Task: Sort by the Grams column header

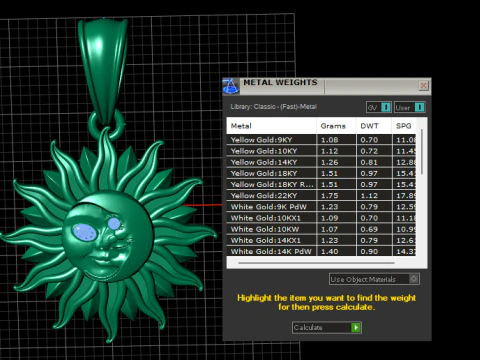Action: [x=336, y=126]
